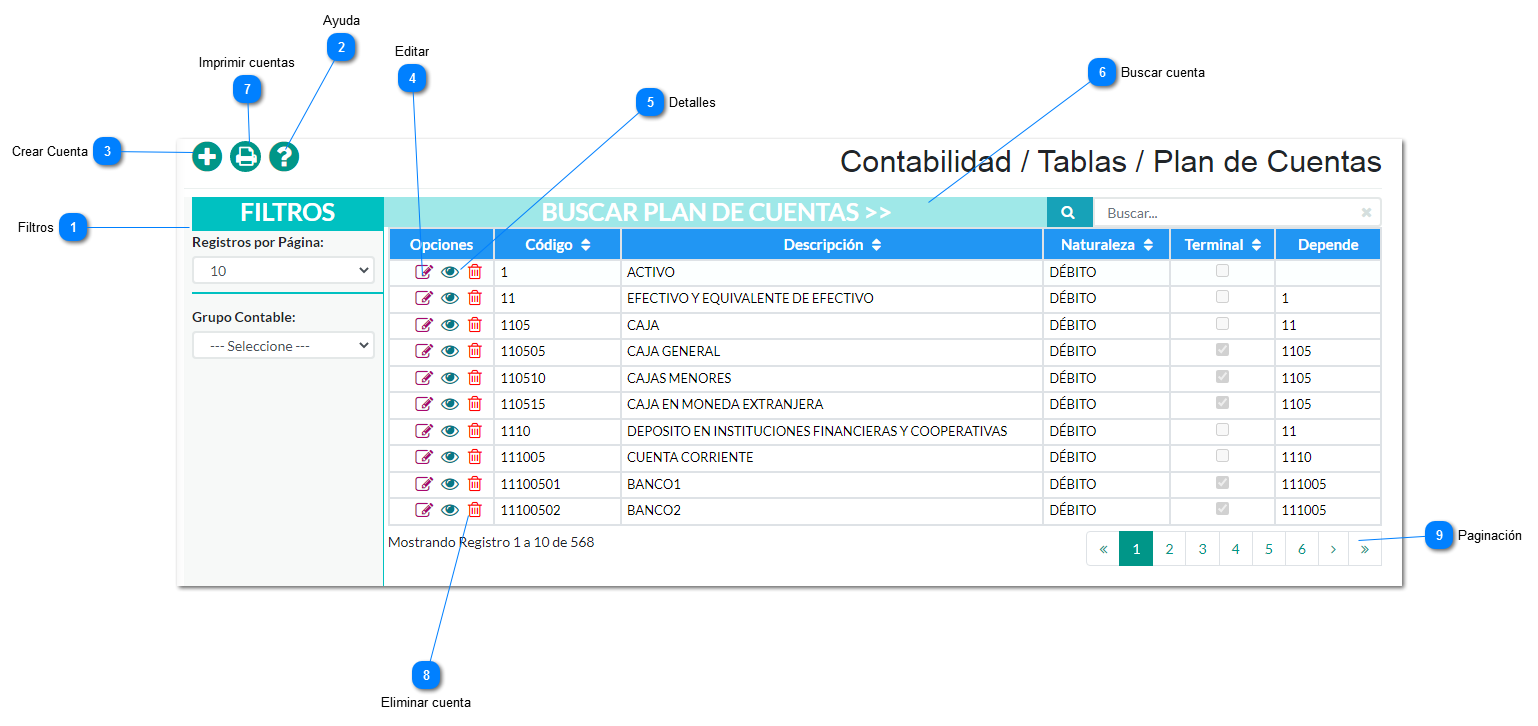Screen dimensions: 1538x726
Task: Edit the CAJA GENERAL account
Action: click(424, 351)
